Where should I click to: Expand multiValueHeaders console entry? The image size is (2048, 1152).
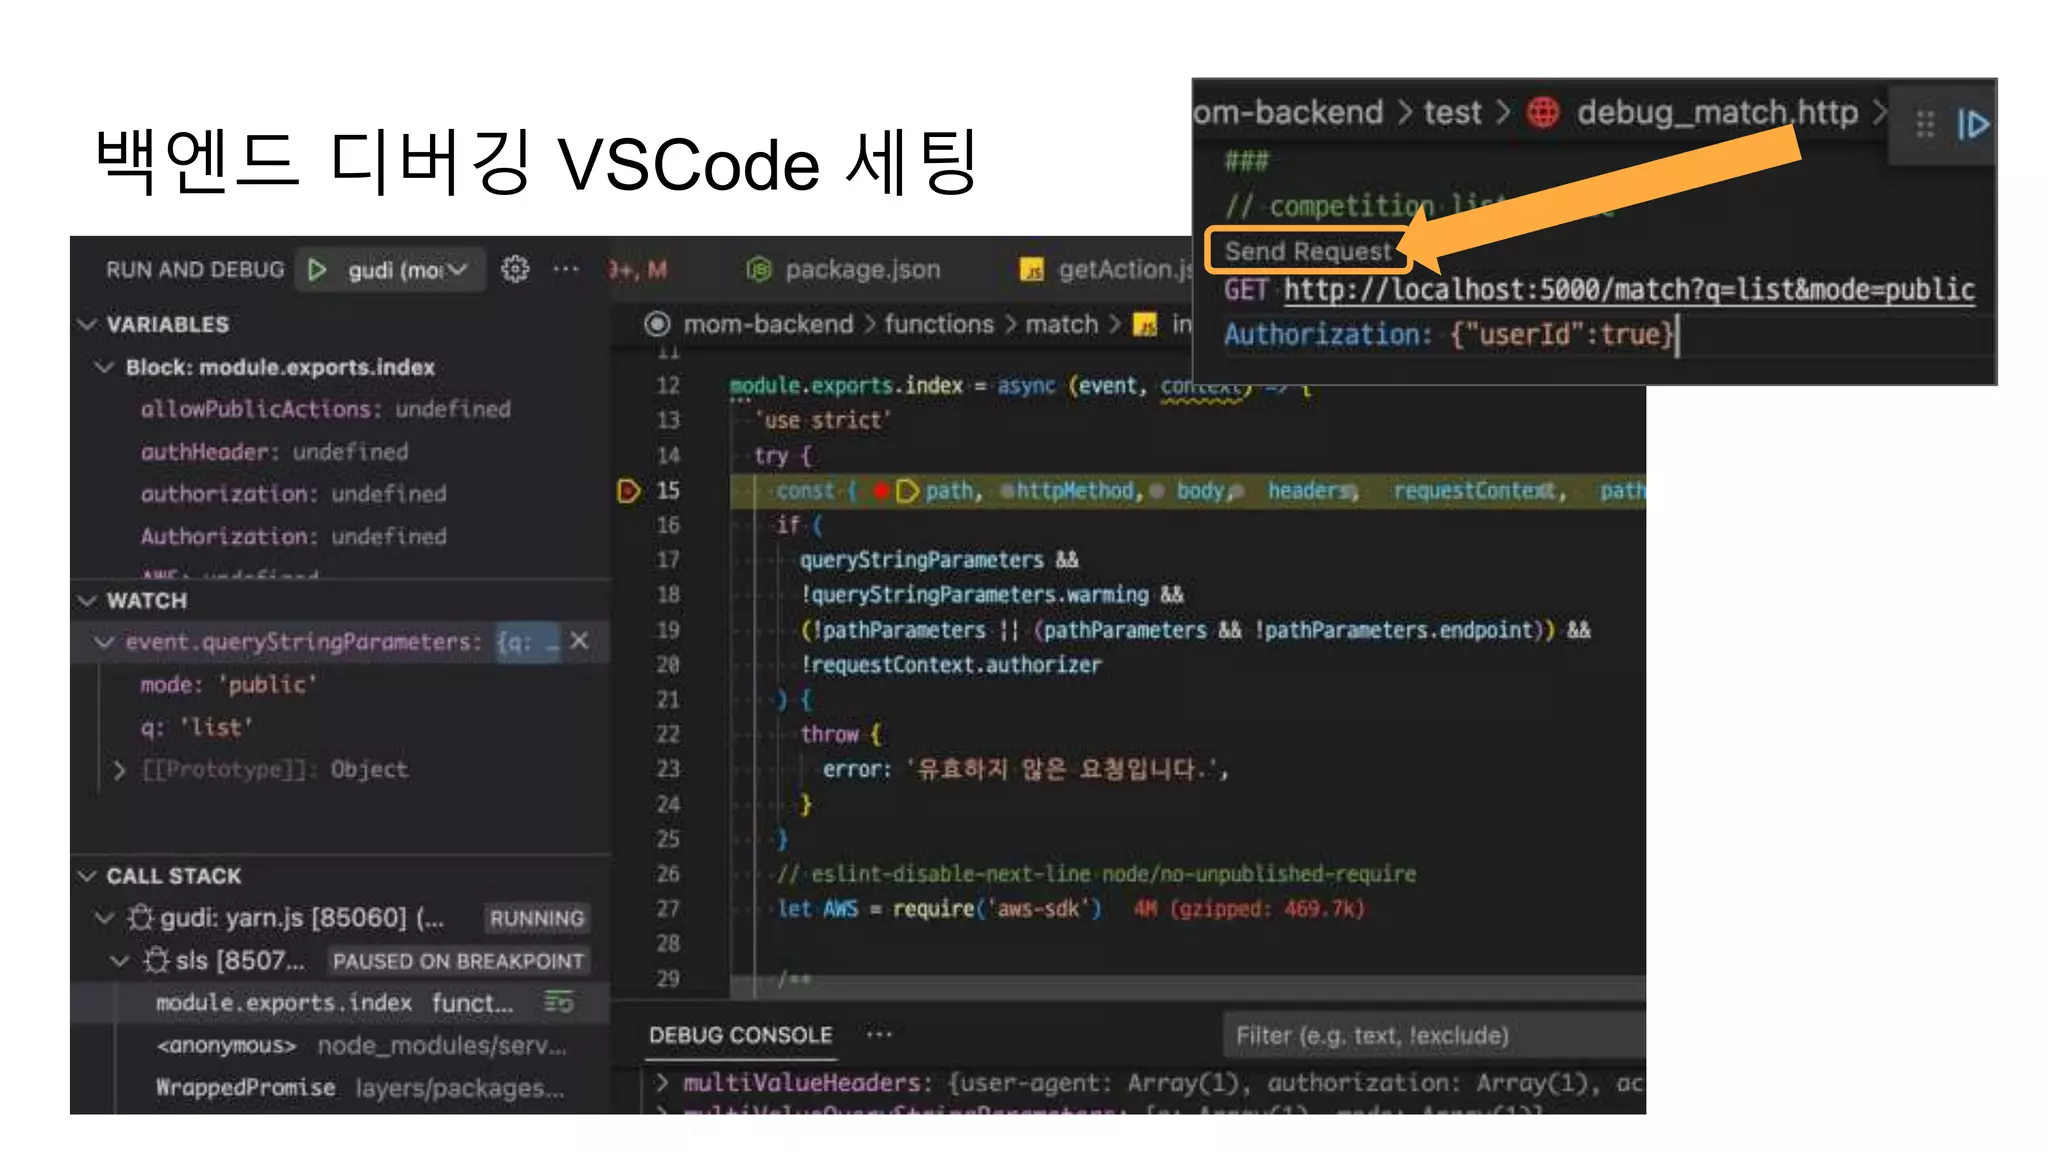coord(662,1083)
